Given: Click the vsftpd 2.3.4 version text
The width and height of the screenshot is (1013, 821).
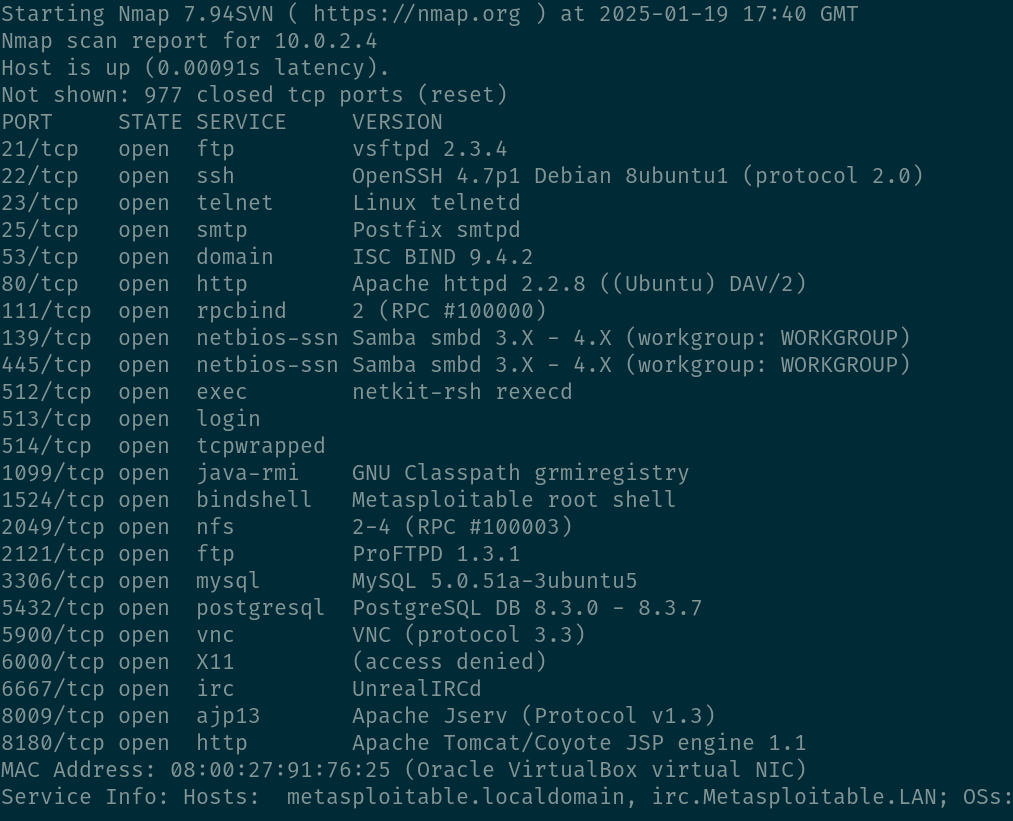Looking at the screenshot, I should pyautogui.click(x=429, y=149).
